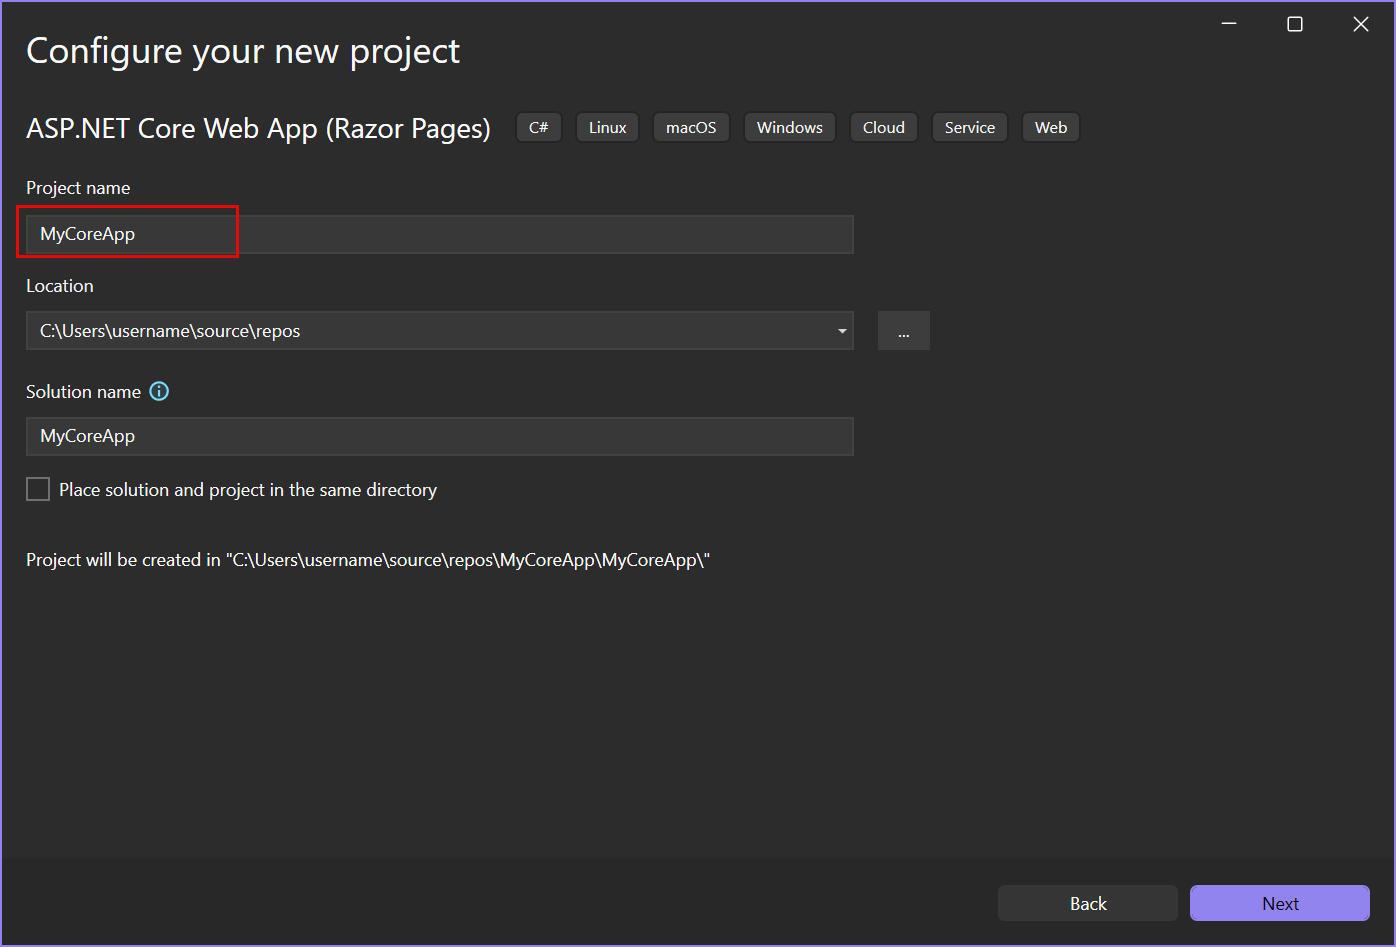Screen dimensions: 1396x947
Task: Click the info icon next to Solution name
Action: [x=159, y=391]
